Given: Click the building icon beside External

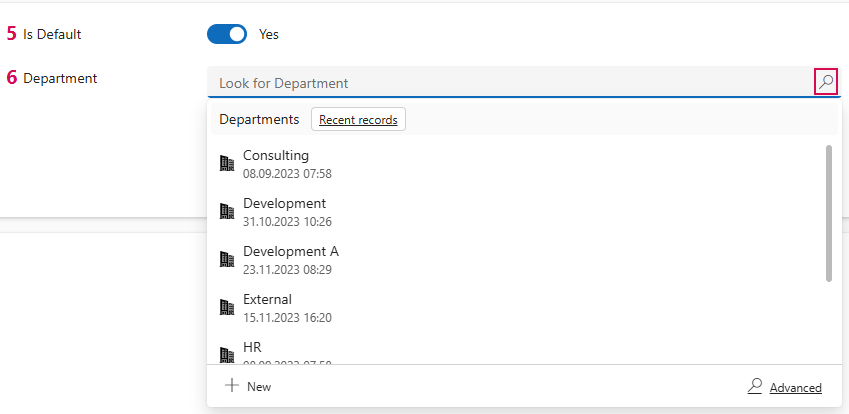Looking at the screenshot, I should [x=227, y=307].
